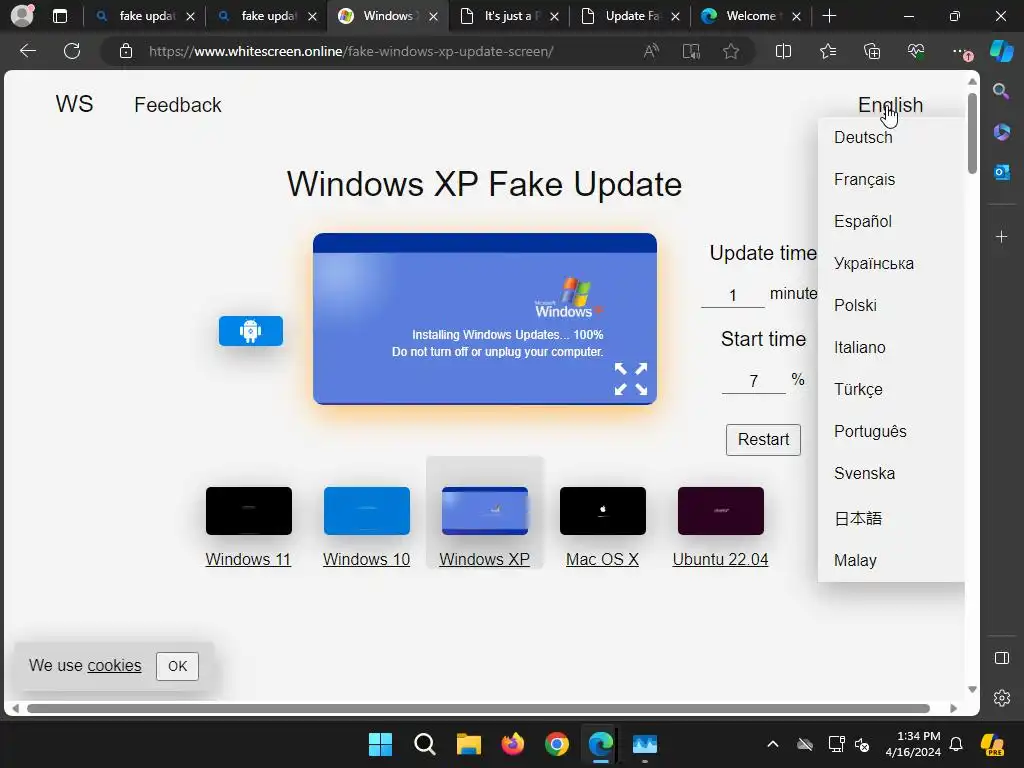The height and width of the screenshot is (768, 1024).
Task: Click the blue Android robot button
Action: (x=251, y=331)
